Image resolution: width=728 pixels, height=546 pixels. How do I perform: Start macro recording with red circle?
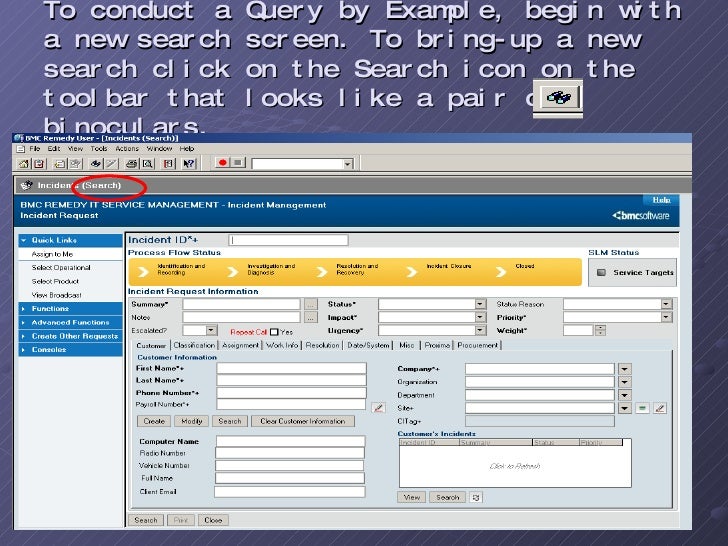(x=223, y=162)
